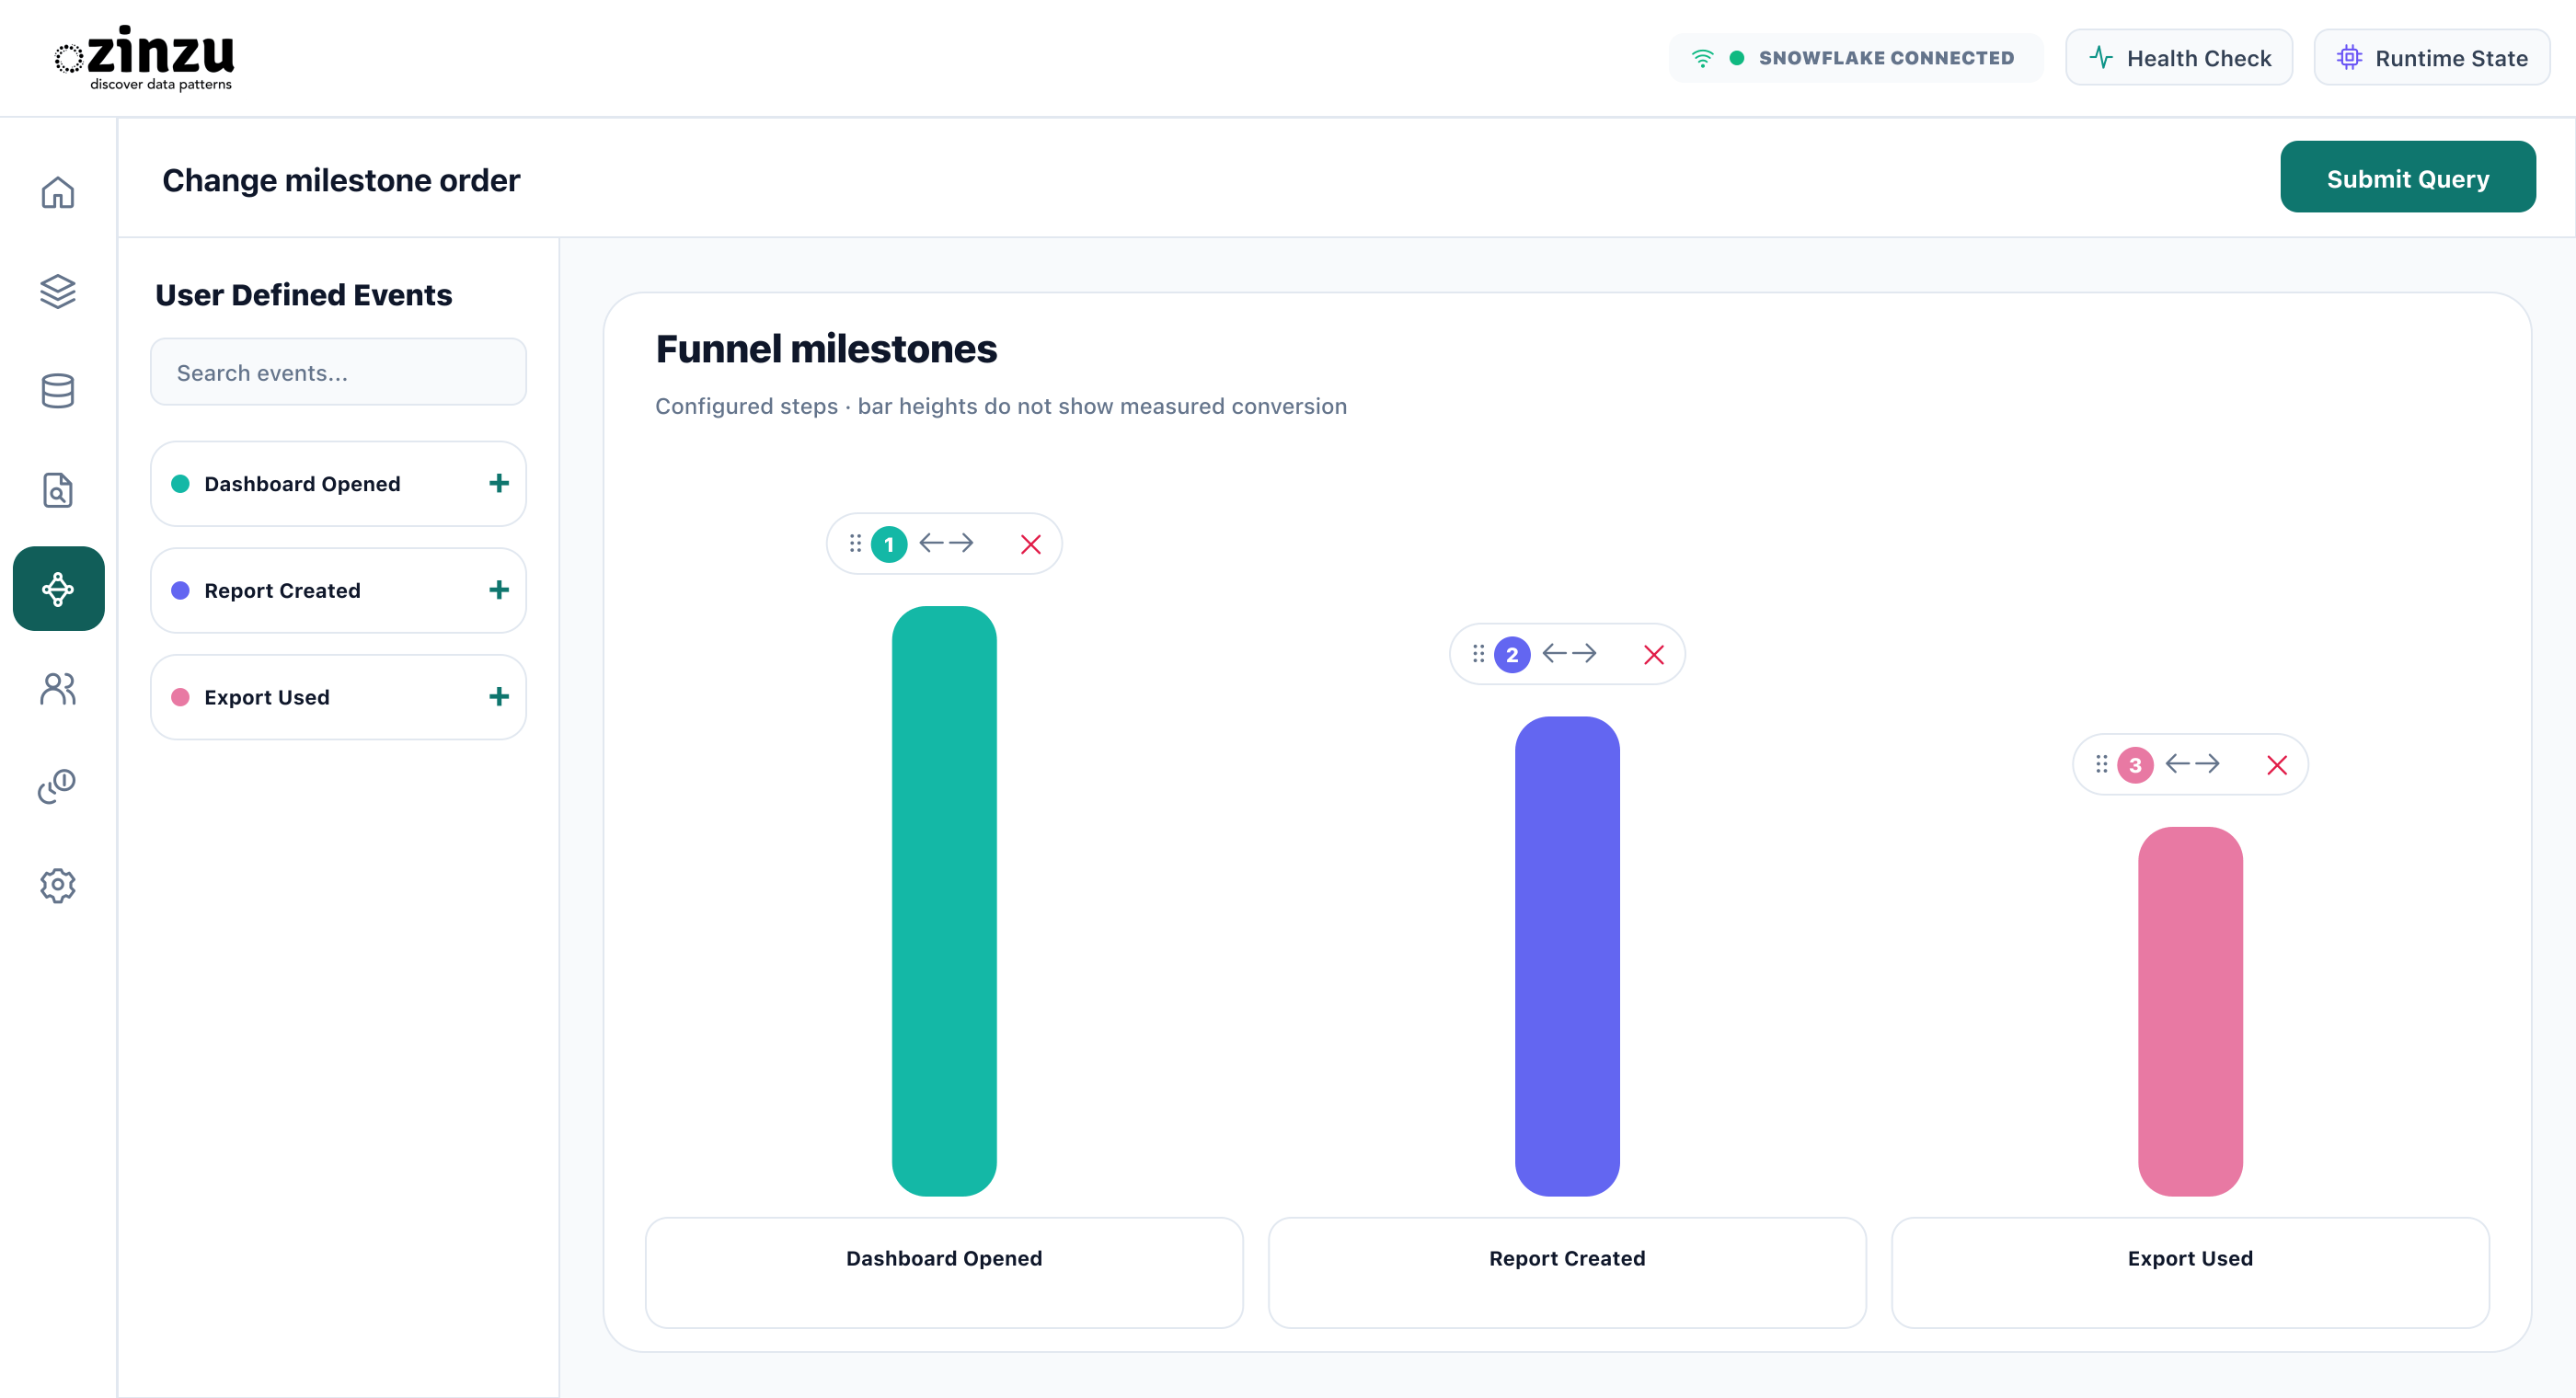Click the number 2 milestone badge

pyautogui.click(x=1512, y=655)
